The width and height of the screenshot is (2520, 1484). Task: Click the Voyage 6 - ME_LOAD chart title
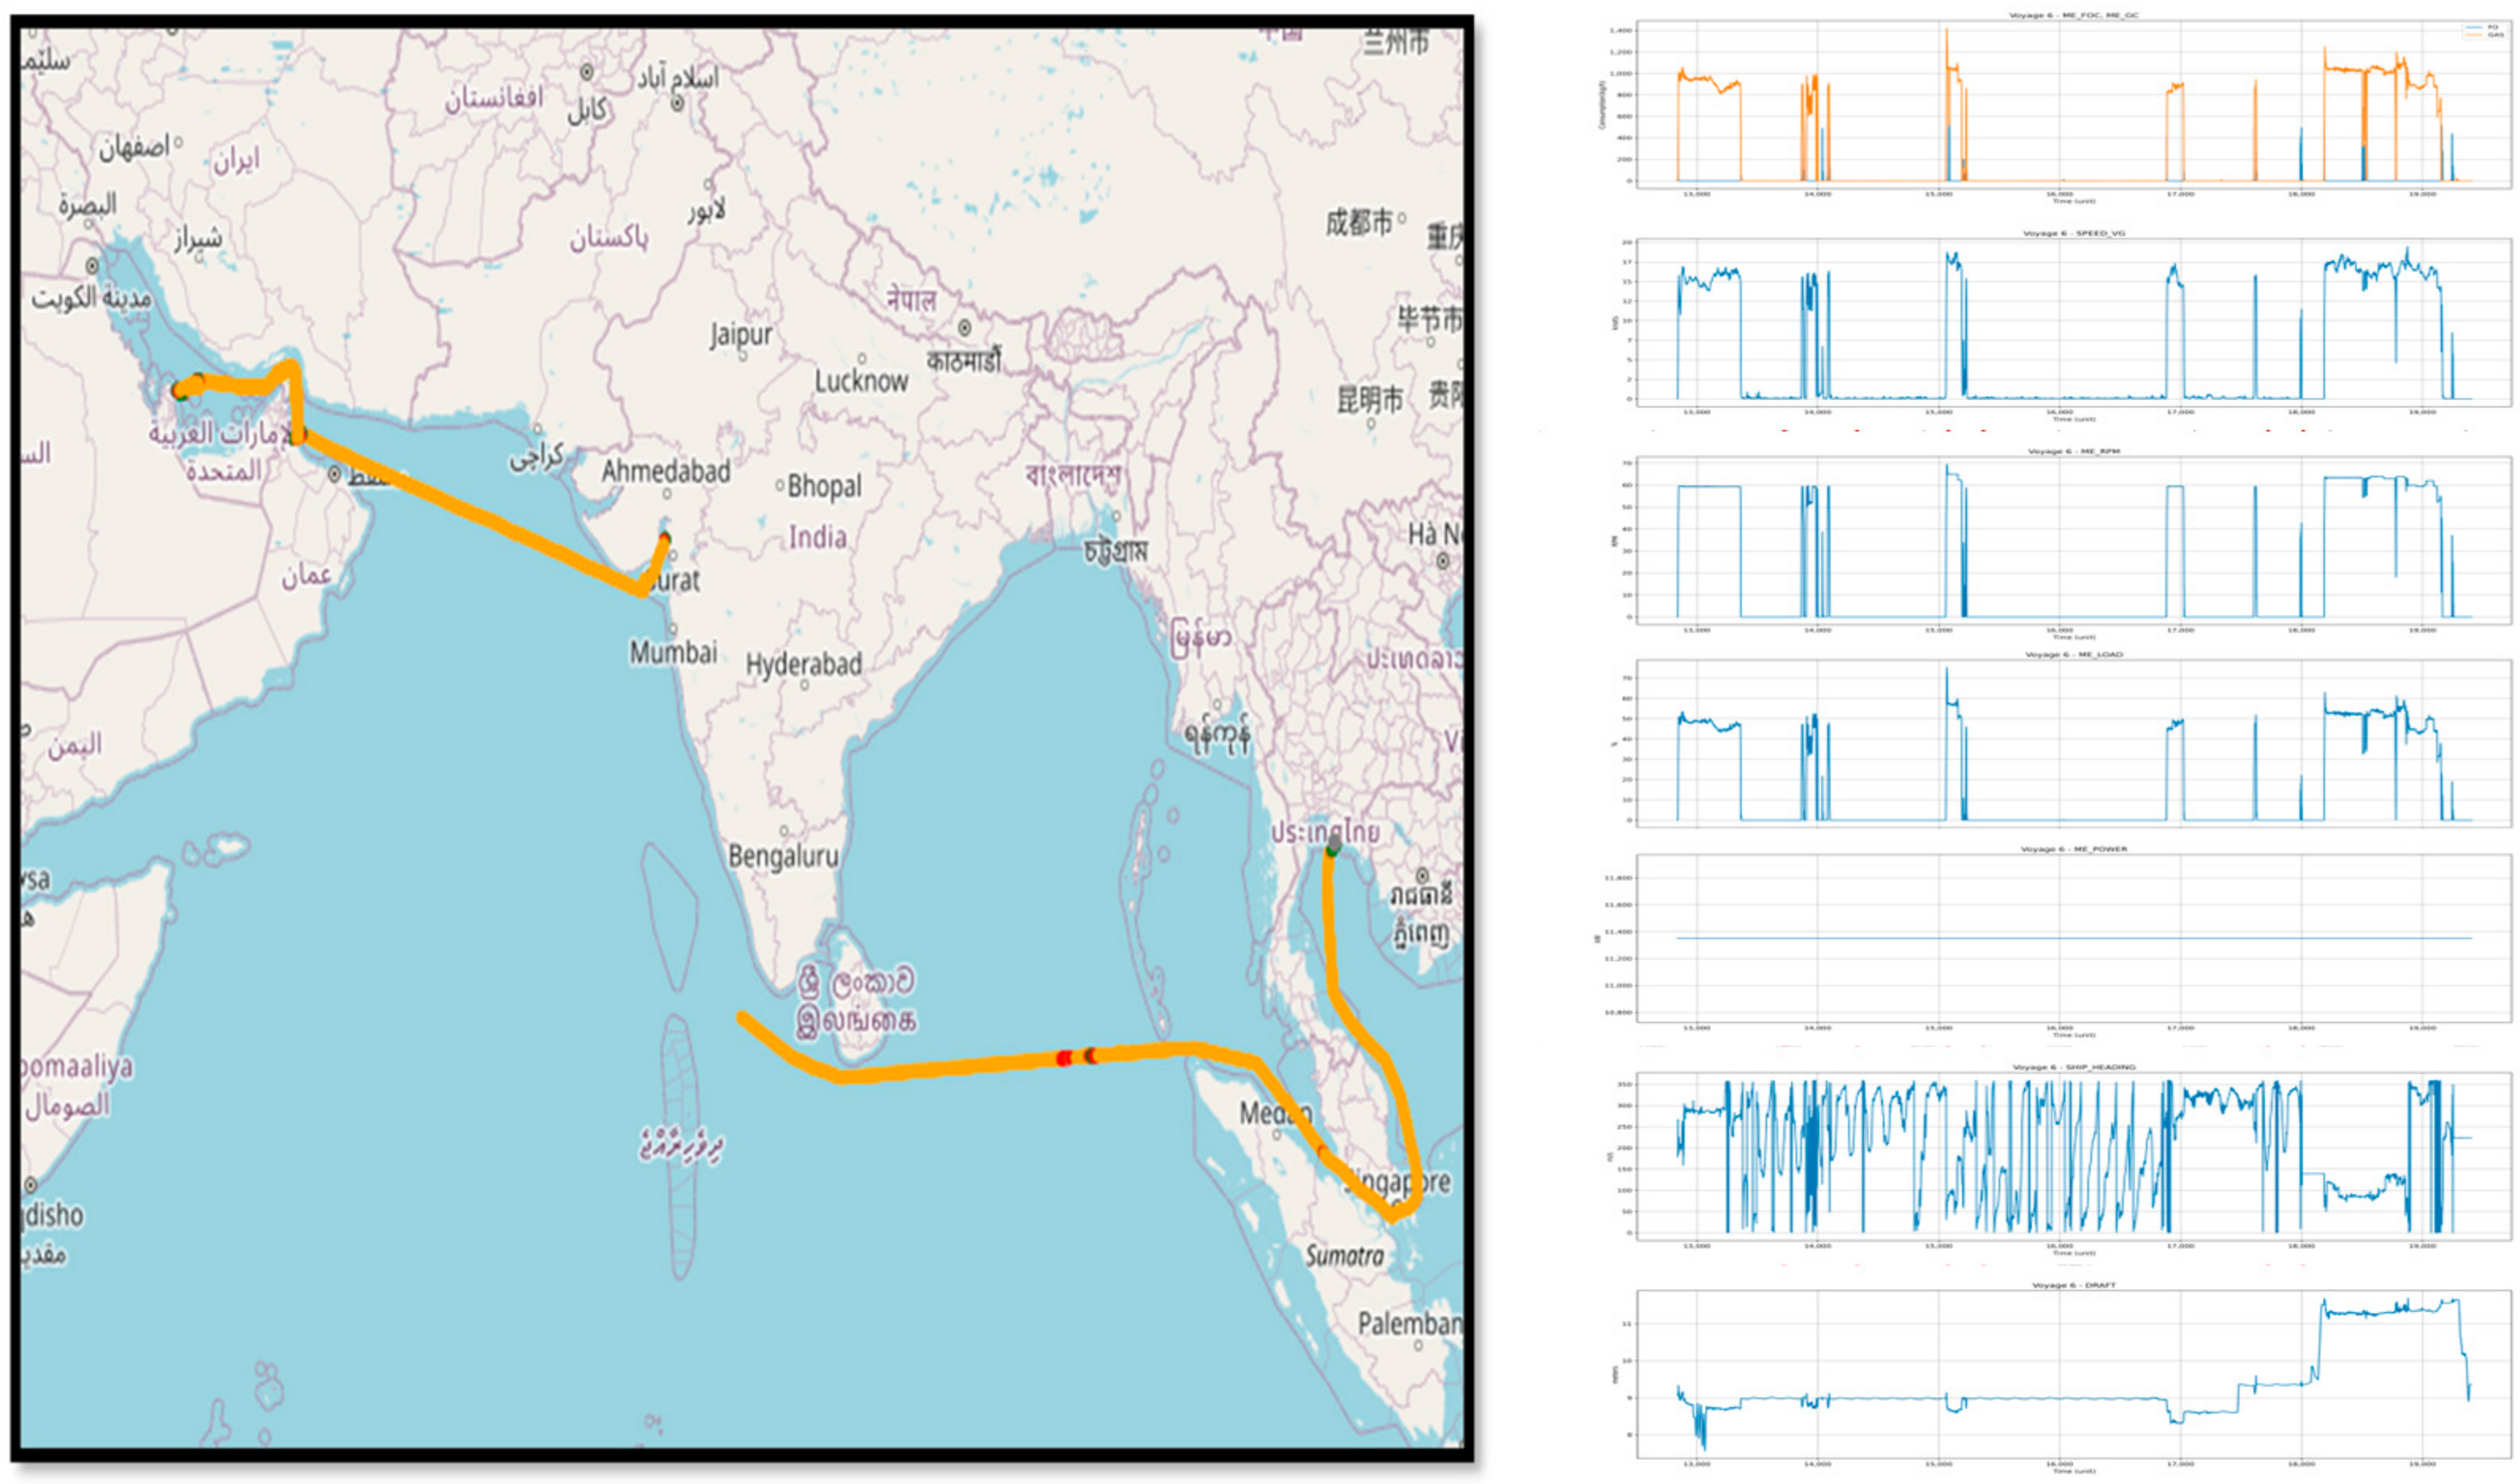2073,654
